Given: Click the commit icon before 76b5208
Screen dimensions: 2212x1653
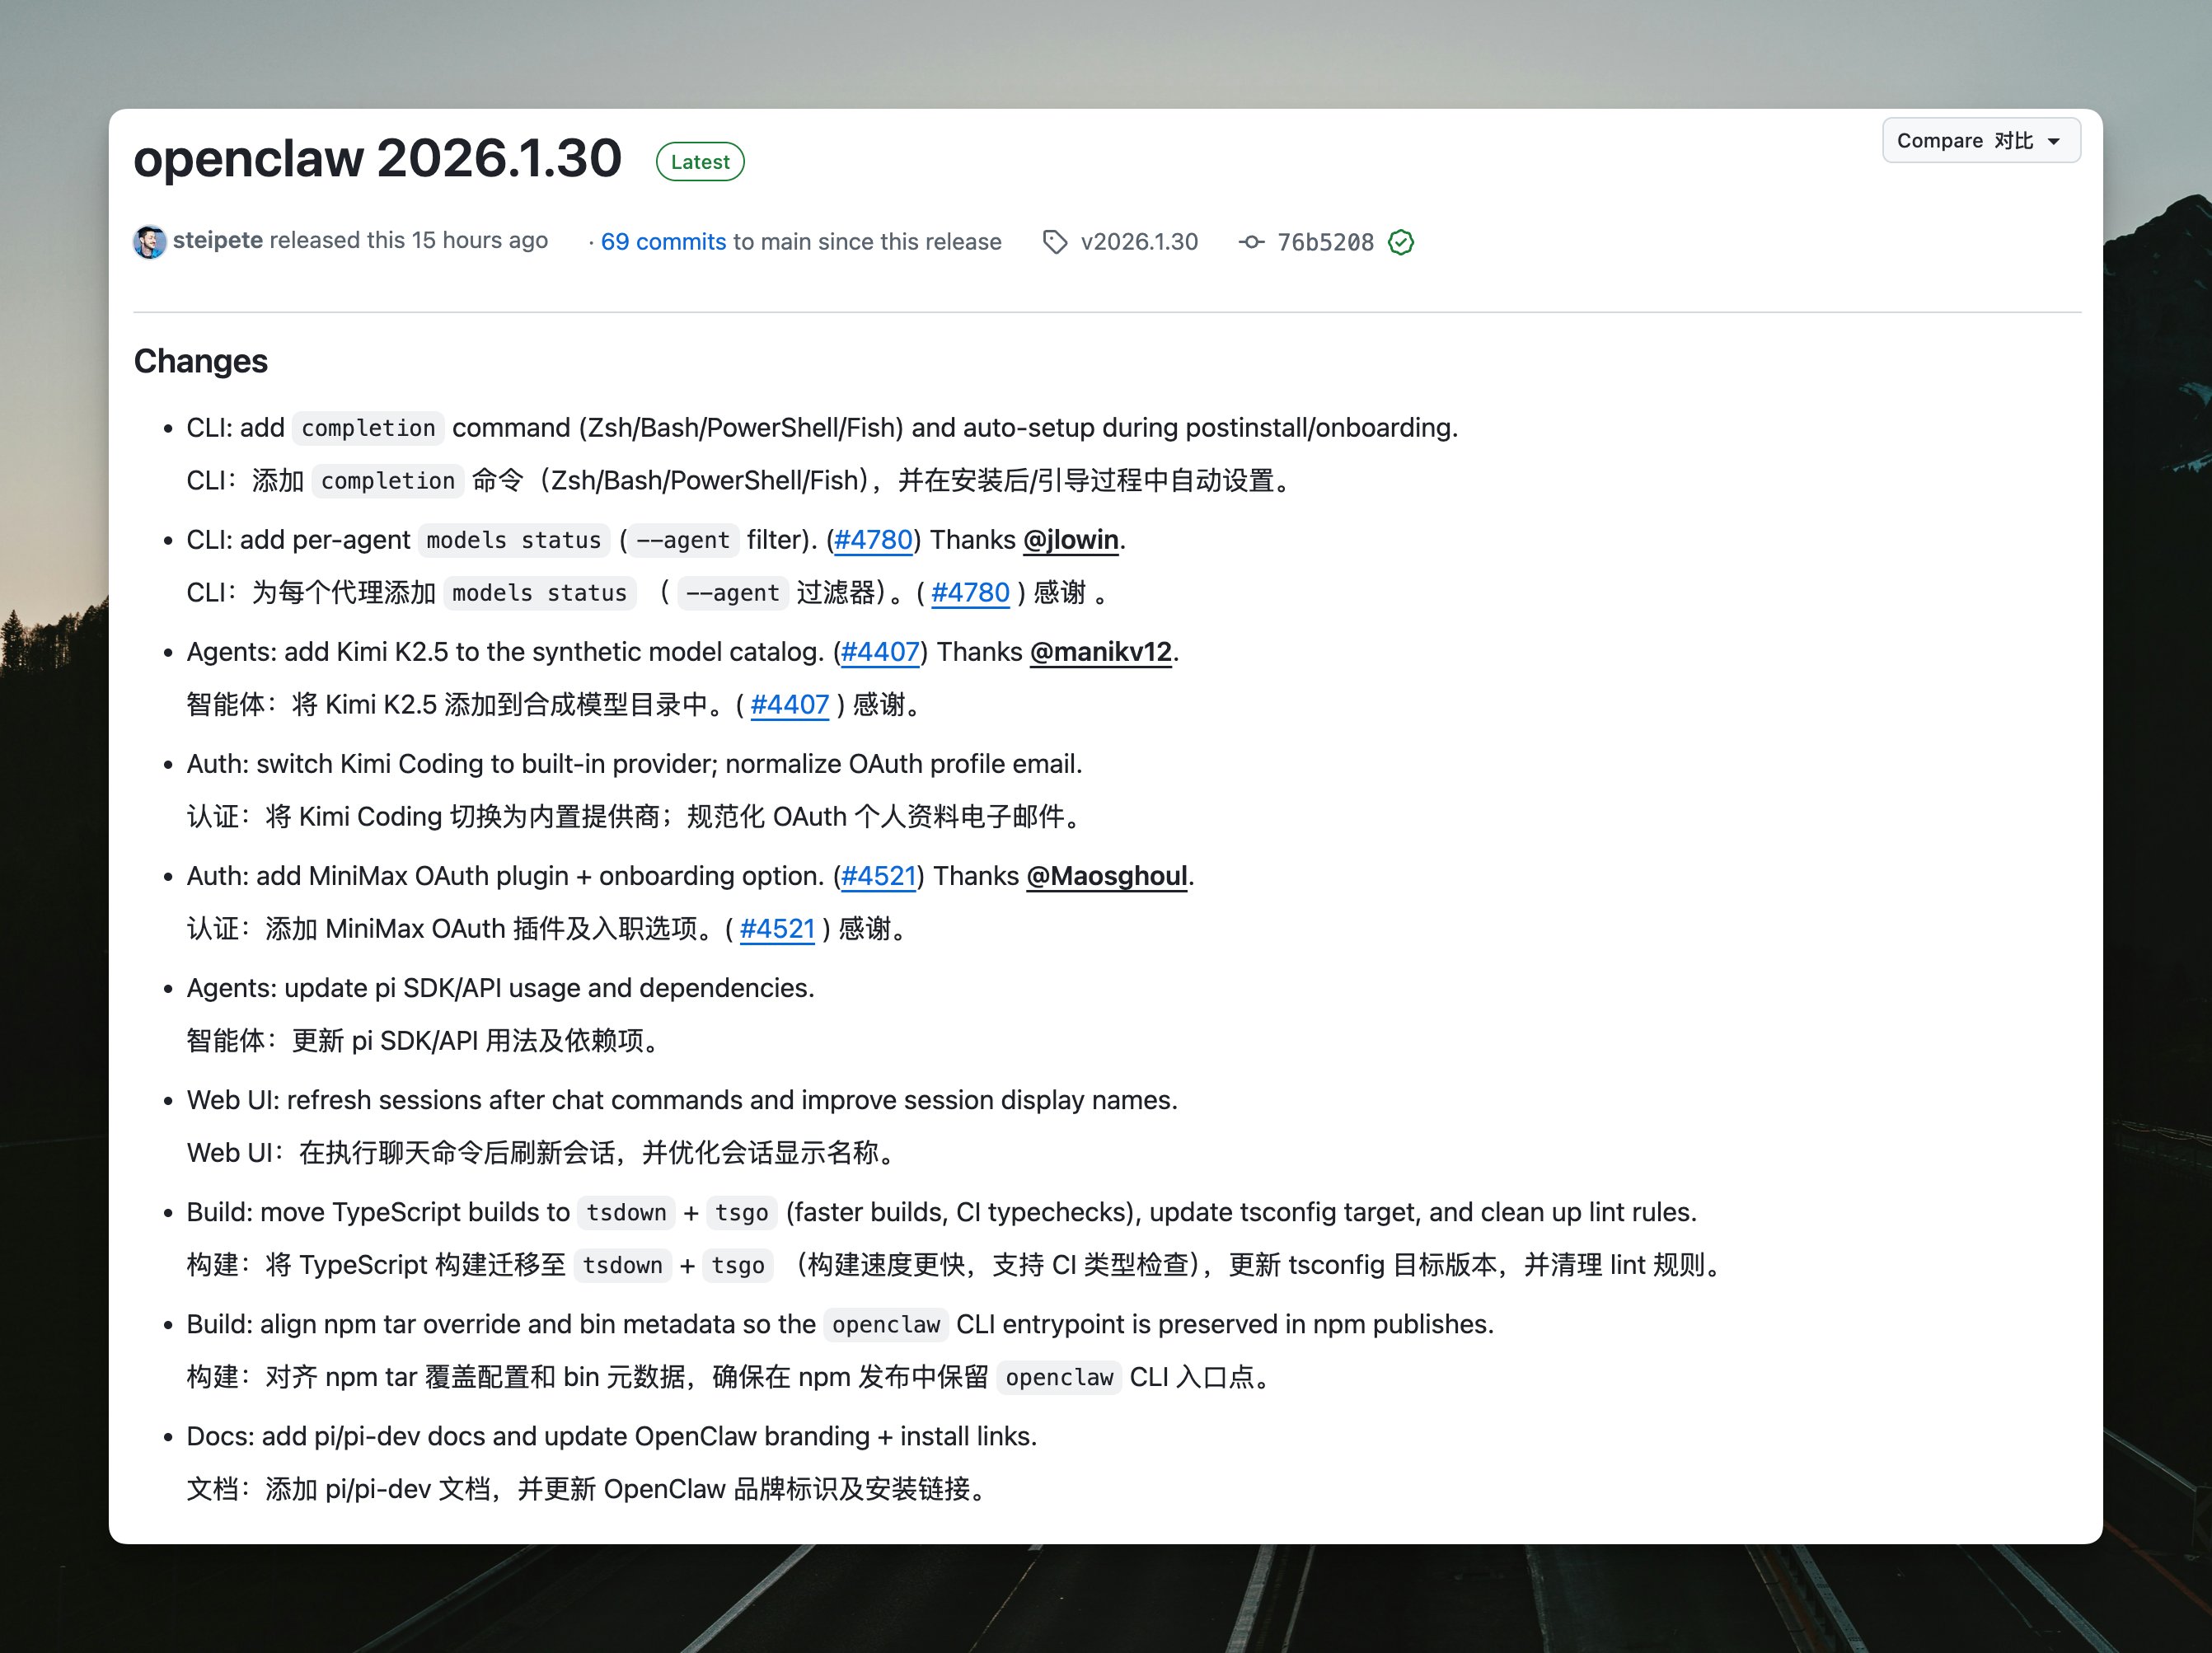Looking at the screenshot, I should 1251,242.
